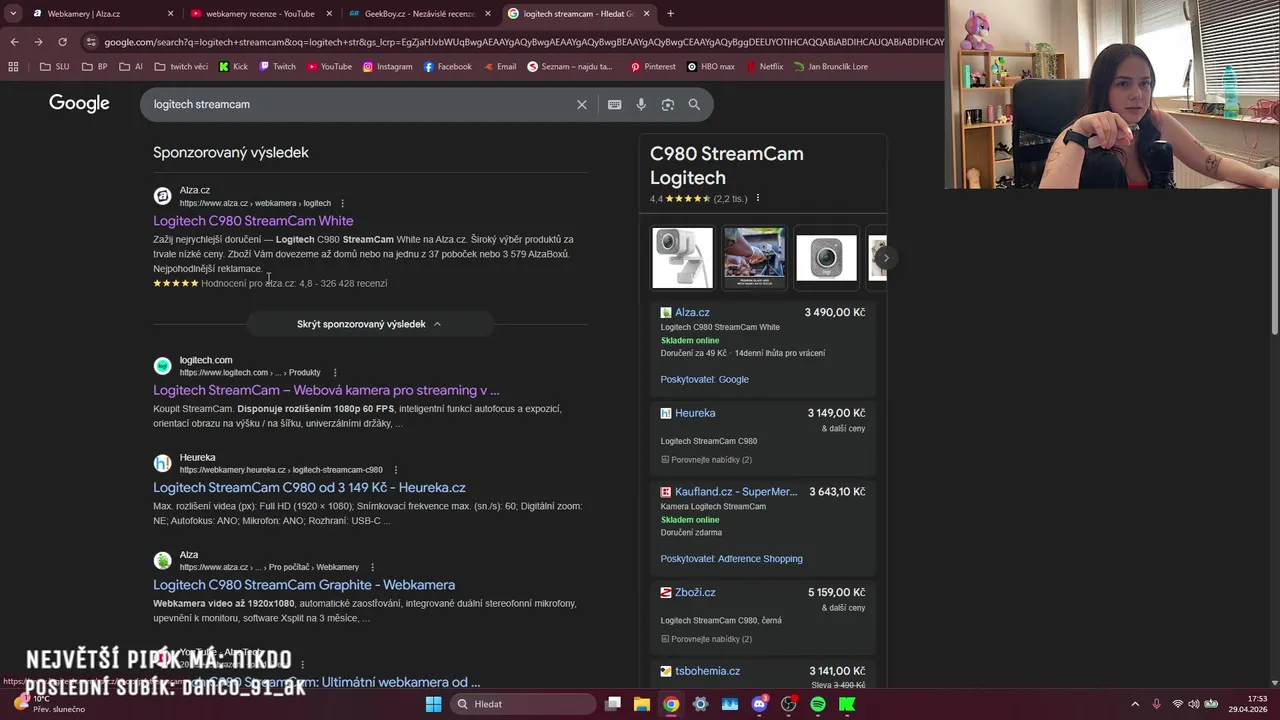Screen dimensions: 1280x720
Task: Open Logitech StreamCam Webová kamera result
Action: pyautogui.click(x=326, y=390)
